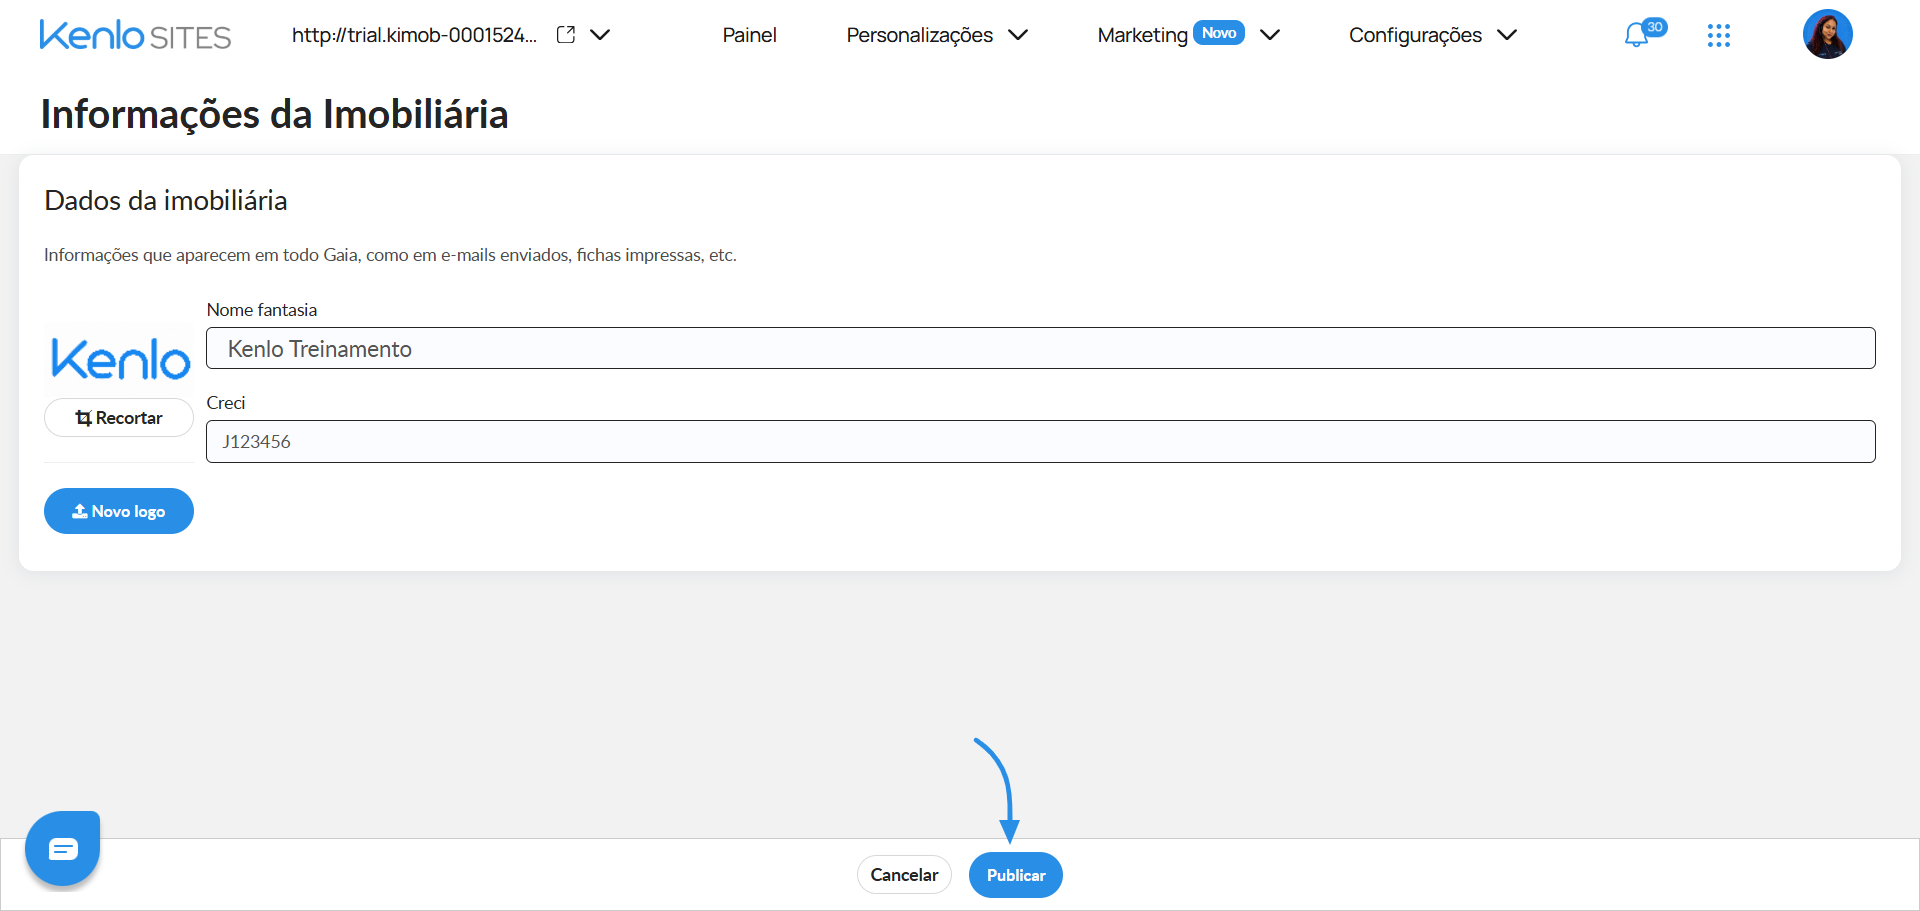Open site URL in new tab icon
This screenshot has width=1920, height=911.
566,34
